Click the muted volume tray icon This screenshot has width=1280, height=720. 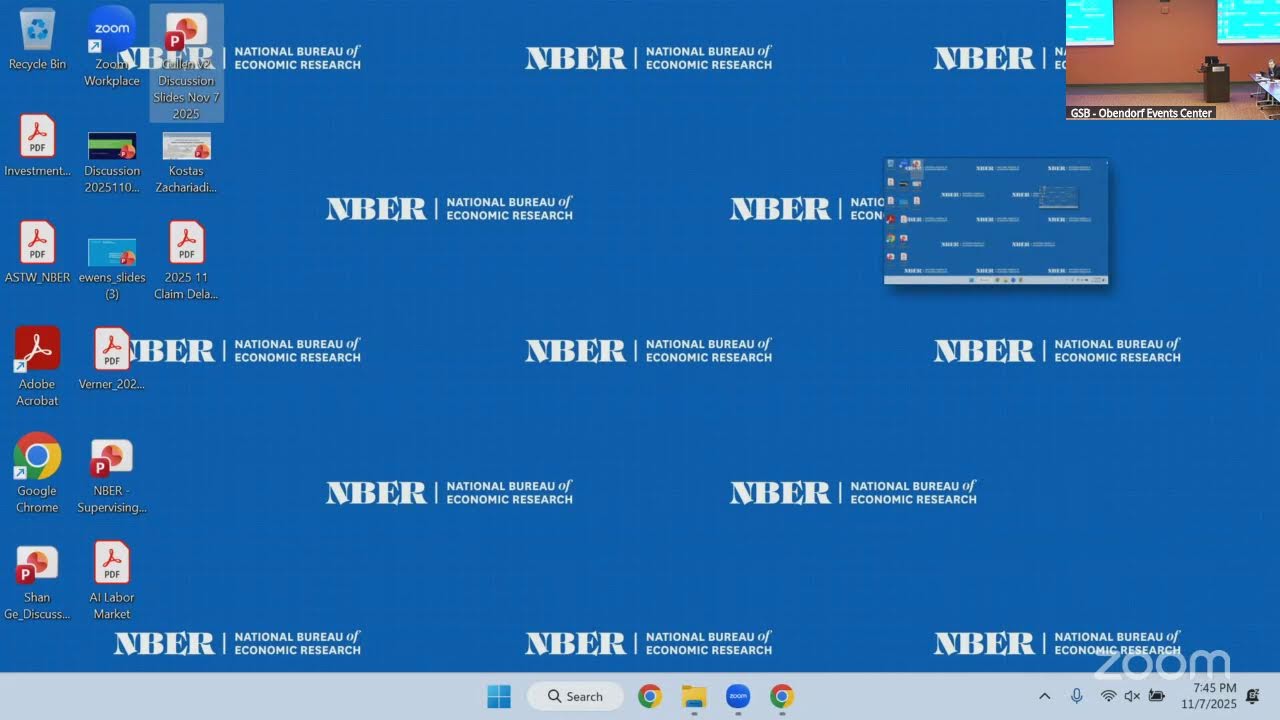pyautogui.click(x=1132, y=696)
